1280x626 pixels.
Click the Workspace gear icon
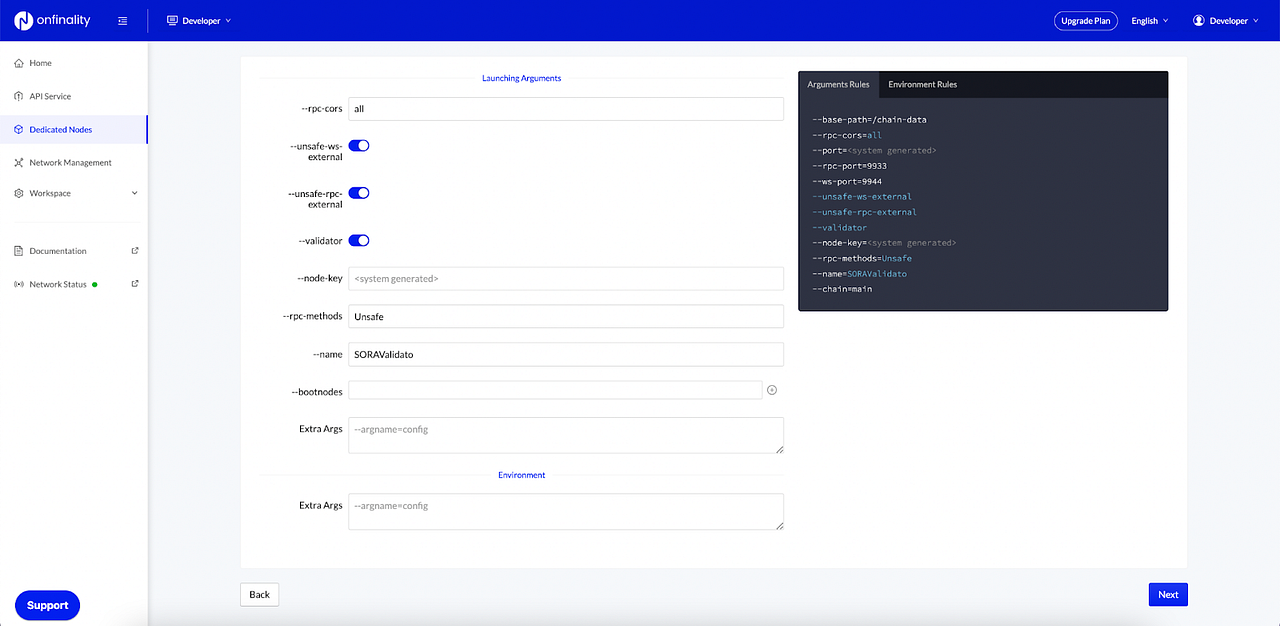(x=19, y=193)
